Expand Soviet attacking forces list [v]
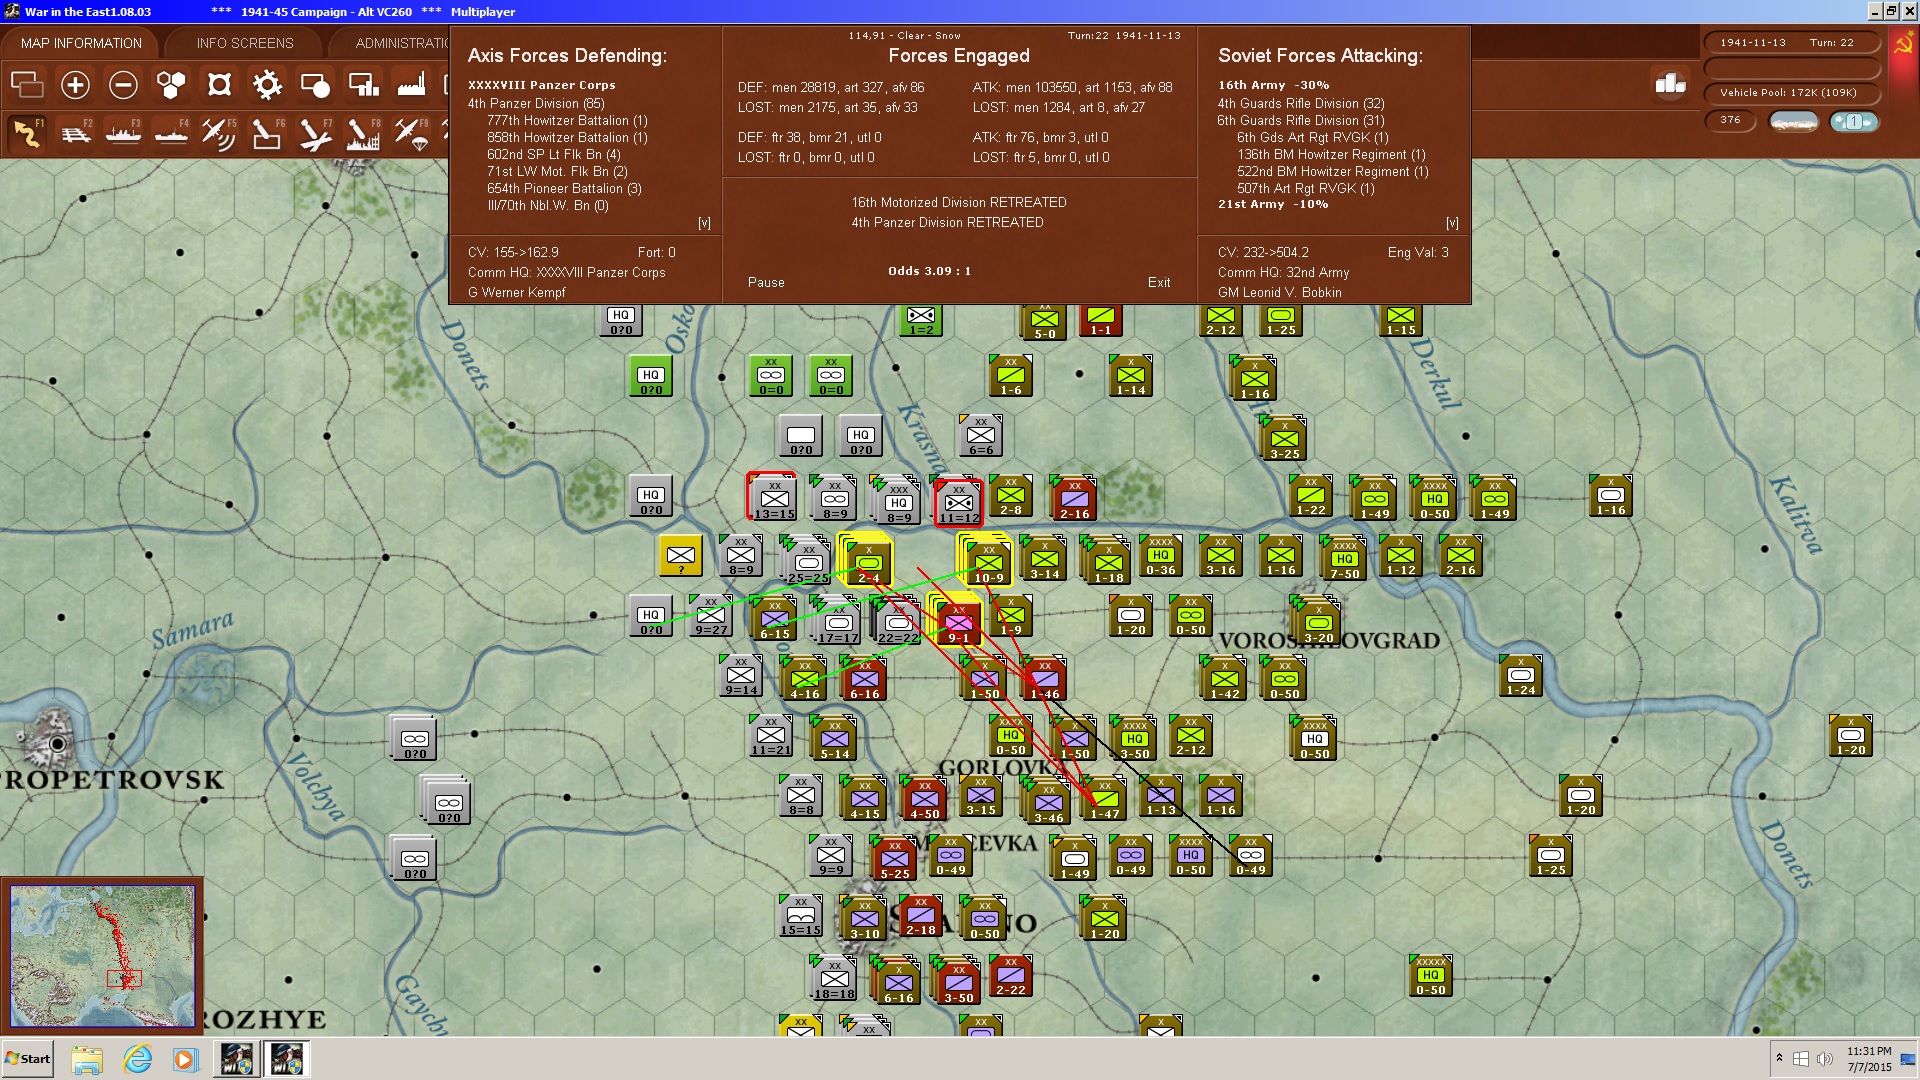1920x1080 pixels. point(1452,223)
